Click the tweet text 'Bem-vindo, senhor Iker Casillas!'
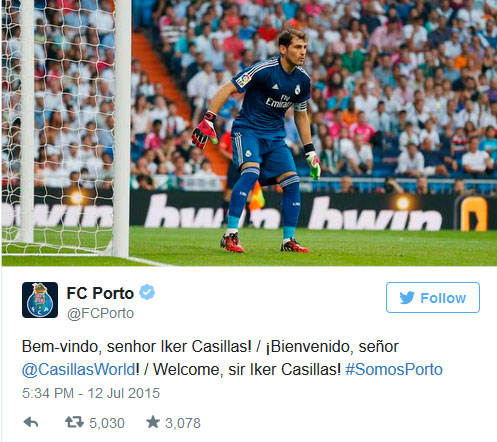Viewport: 497px width, 442px height. click(x=137, y=347)
